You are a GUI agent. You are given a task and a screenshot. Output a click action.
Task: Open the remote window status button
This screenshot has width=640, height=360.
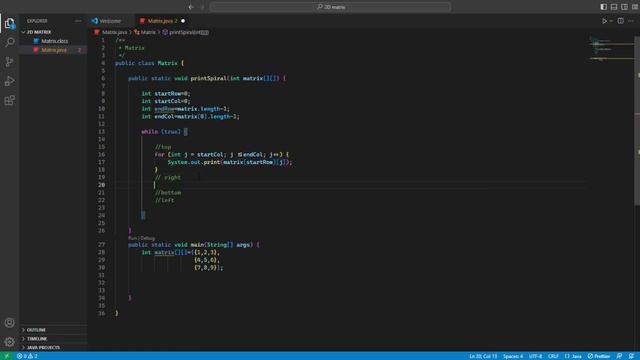pyautogui.click(x=7, y=356)
